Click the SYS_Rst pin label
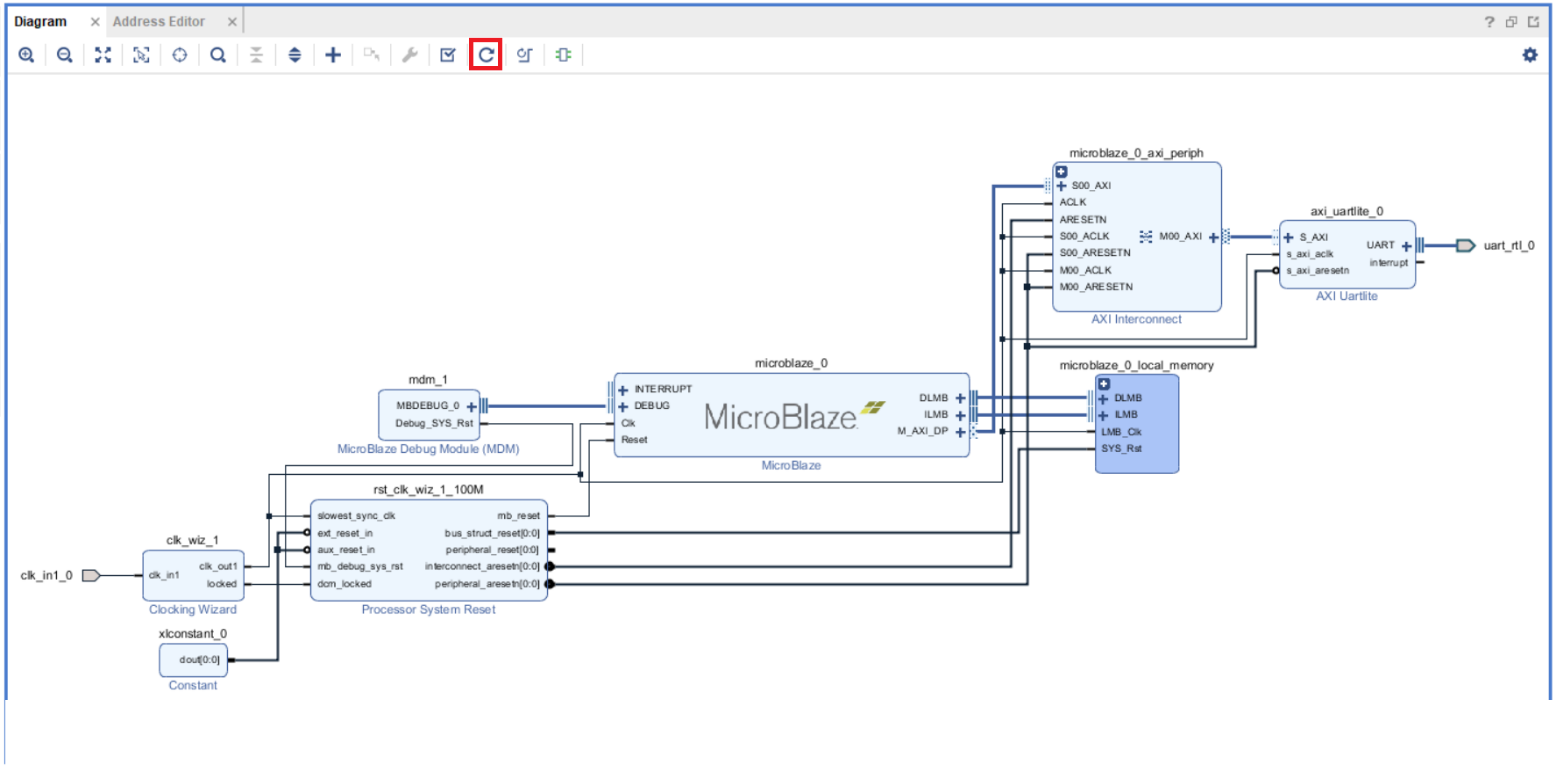This screenshot has height=766, width=1556. pyautogui.click(x=1121, y=449)
